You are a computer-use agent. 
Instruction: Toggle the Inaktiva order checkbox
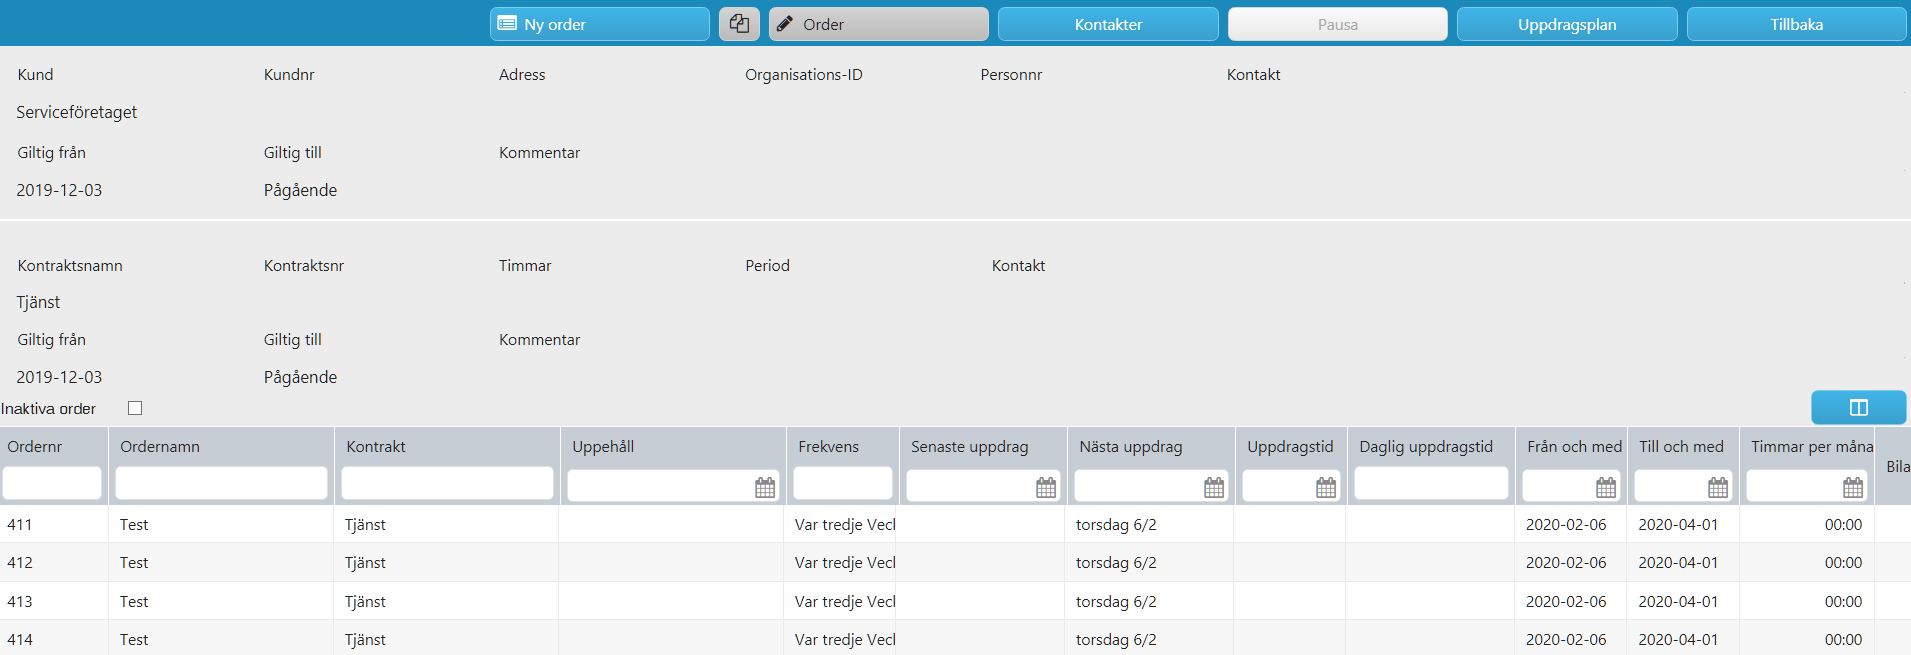click(x=135, y=408)
